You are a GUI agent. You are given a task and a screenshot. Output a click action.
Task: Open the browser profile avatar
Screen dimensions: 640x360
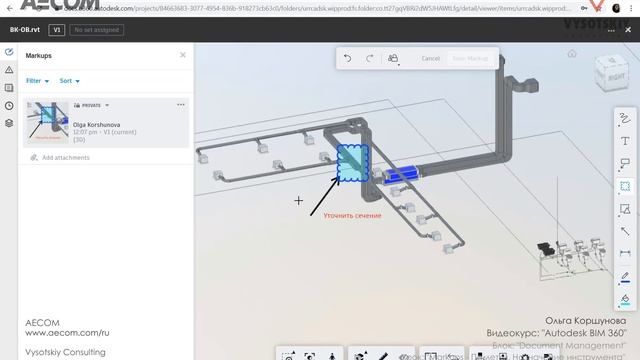coord(616,8)
